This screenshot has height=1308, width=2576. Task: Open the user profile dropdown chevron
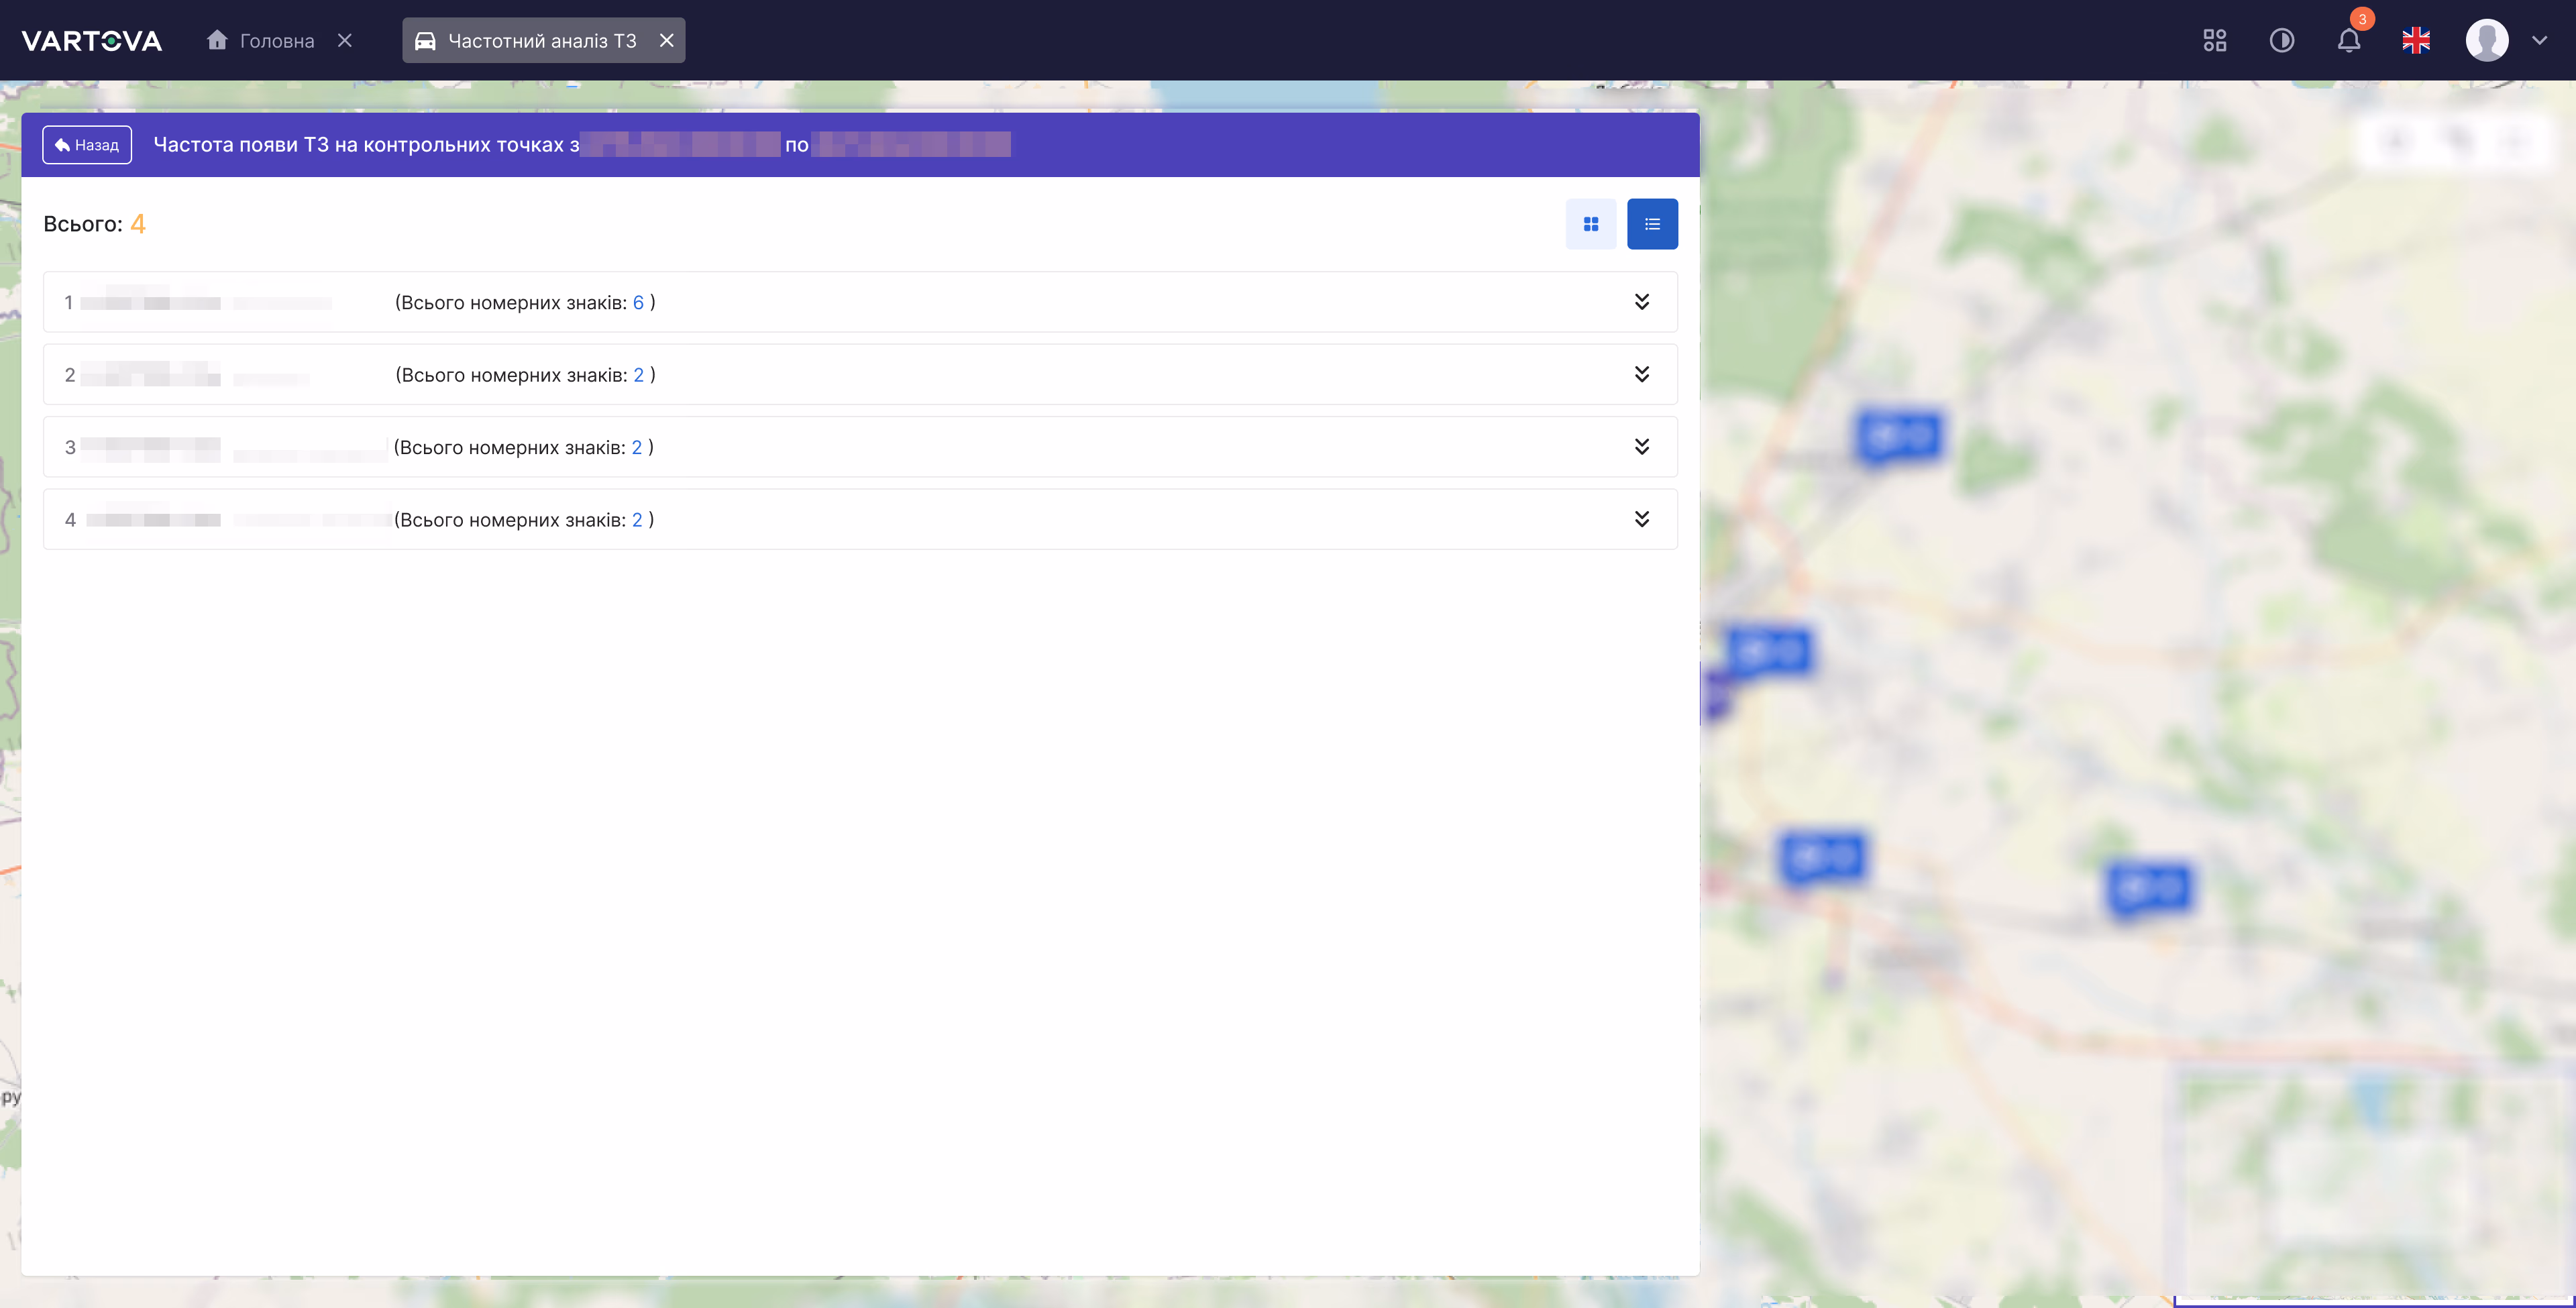point(2540,40)
